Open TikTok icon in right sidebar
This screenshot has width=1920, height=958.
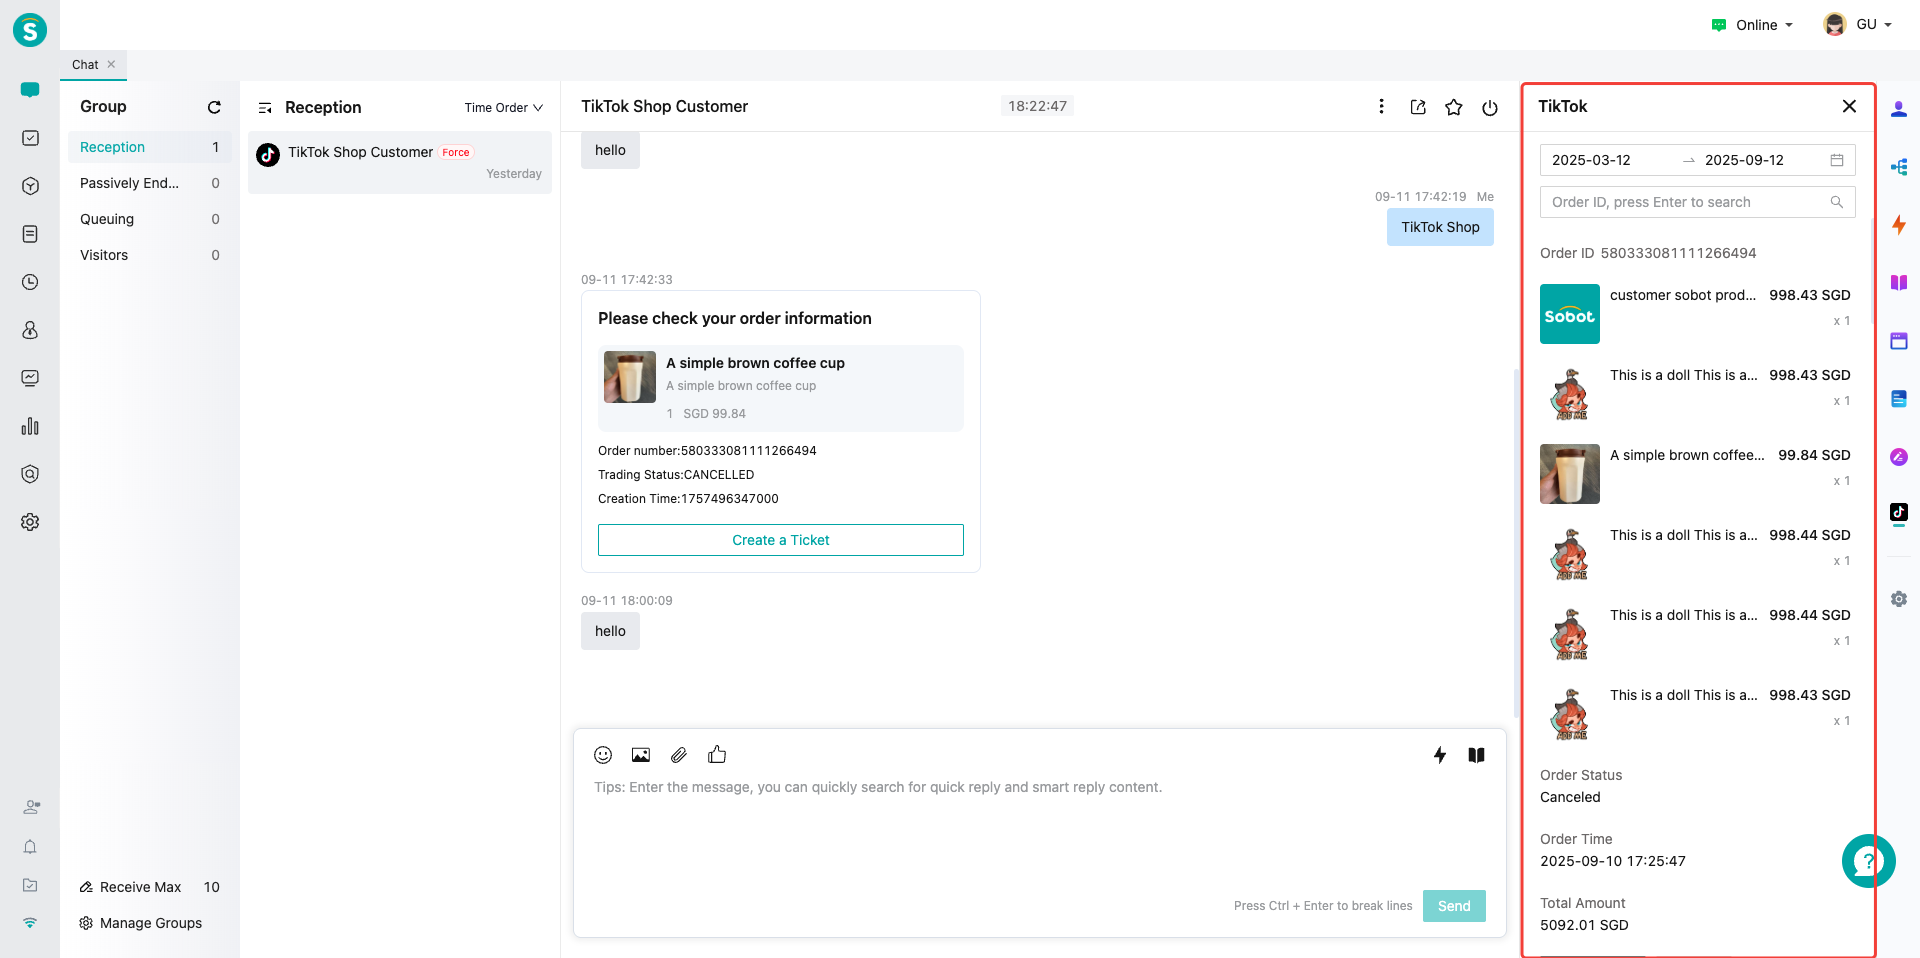(x=1898, y=512)
